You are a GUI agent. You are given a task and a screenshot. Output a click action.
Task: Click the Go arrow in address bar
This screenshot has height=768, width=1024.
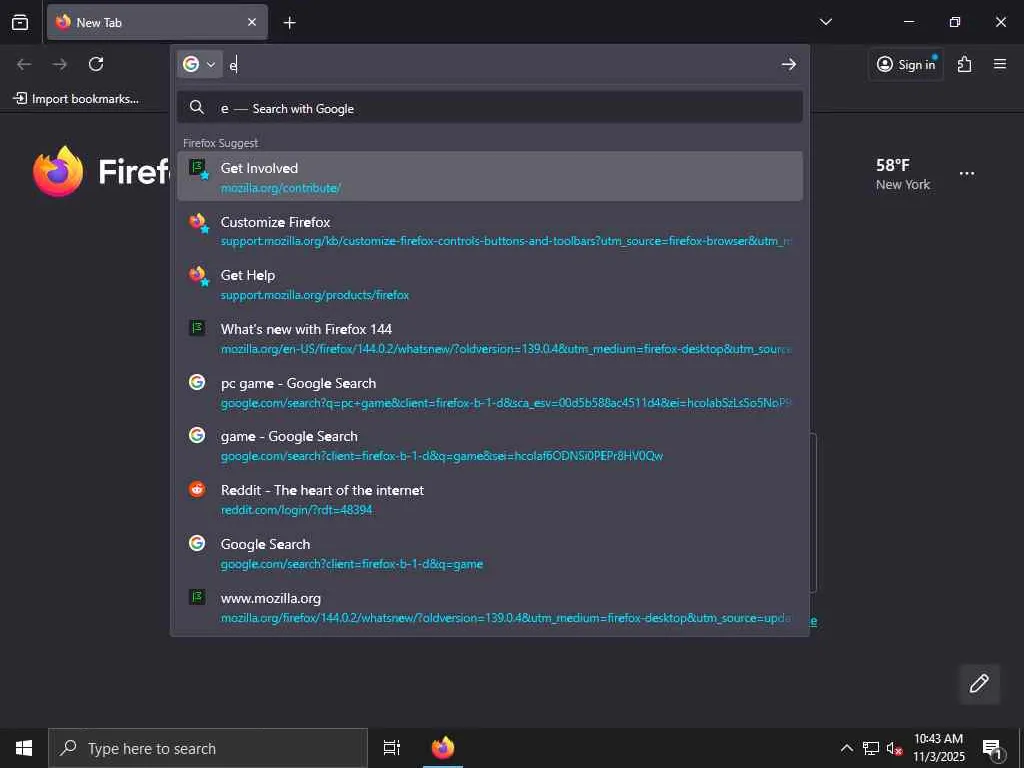pyautogui.click(x=788, y=64)
